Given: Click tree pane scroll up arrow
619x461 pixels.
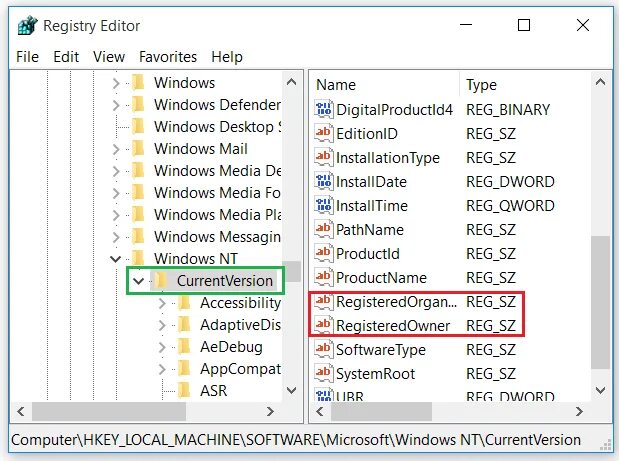Looking at the screenshot, I should (x=291, y=82).
